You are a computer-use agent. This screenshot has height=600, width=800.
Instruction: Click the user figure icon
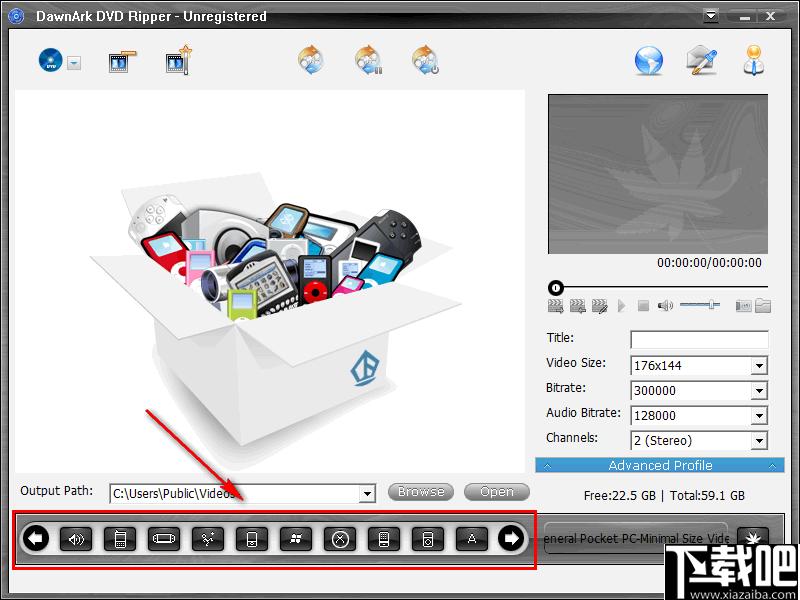coord(754,61)
